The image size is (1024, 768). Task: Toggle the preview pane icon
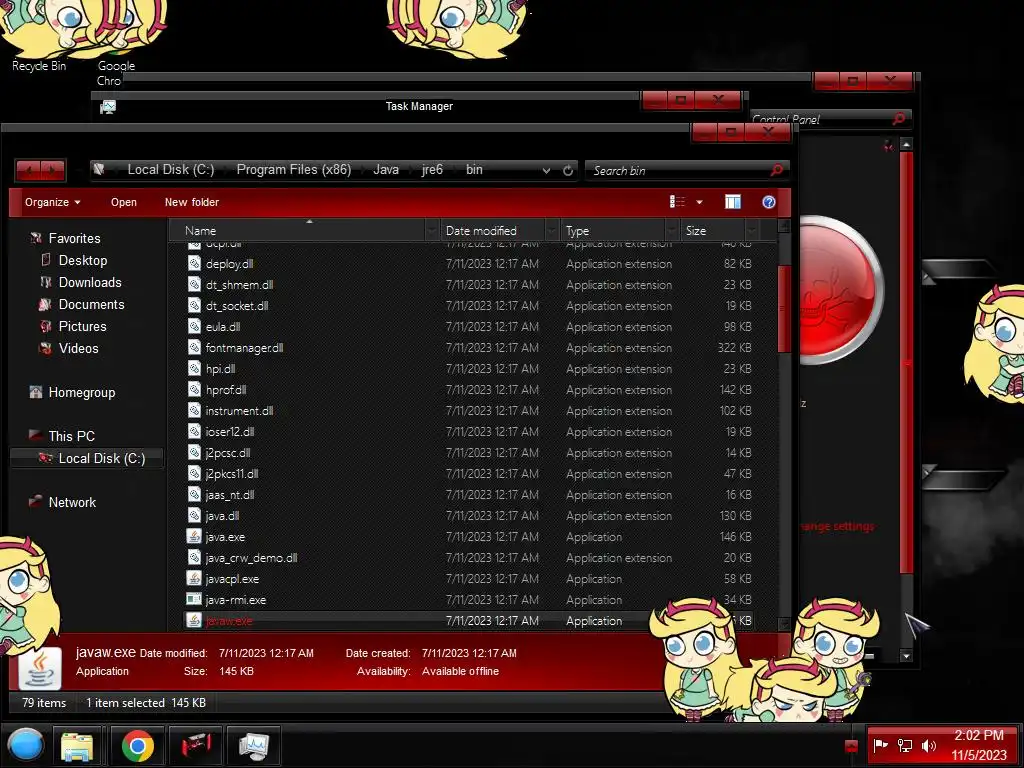point(733,202)
